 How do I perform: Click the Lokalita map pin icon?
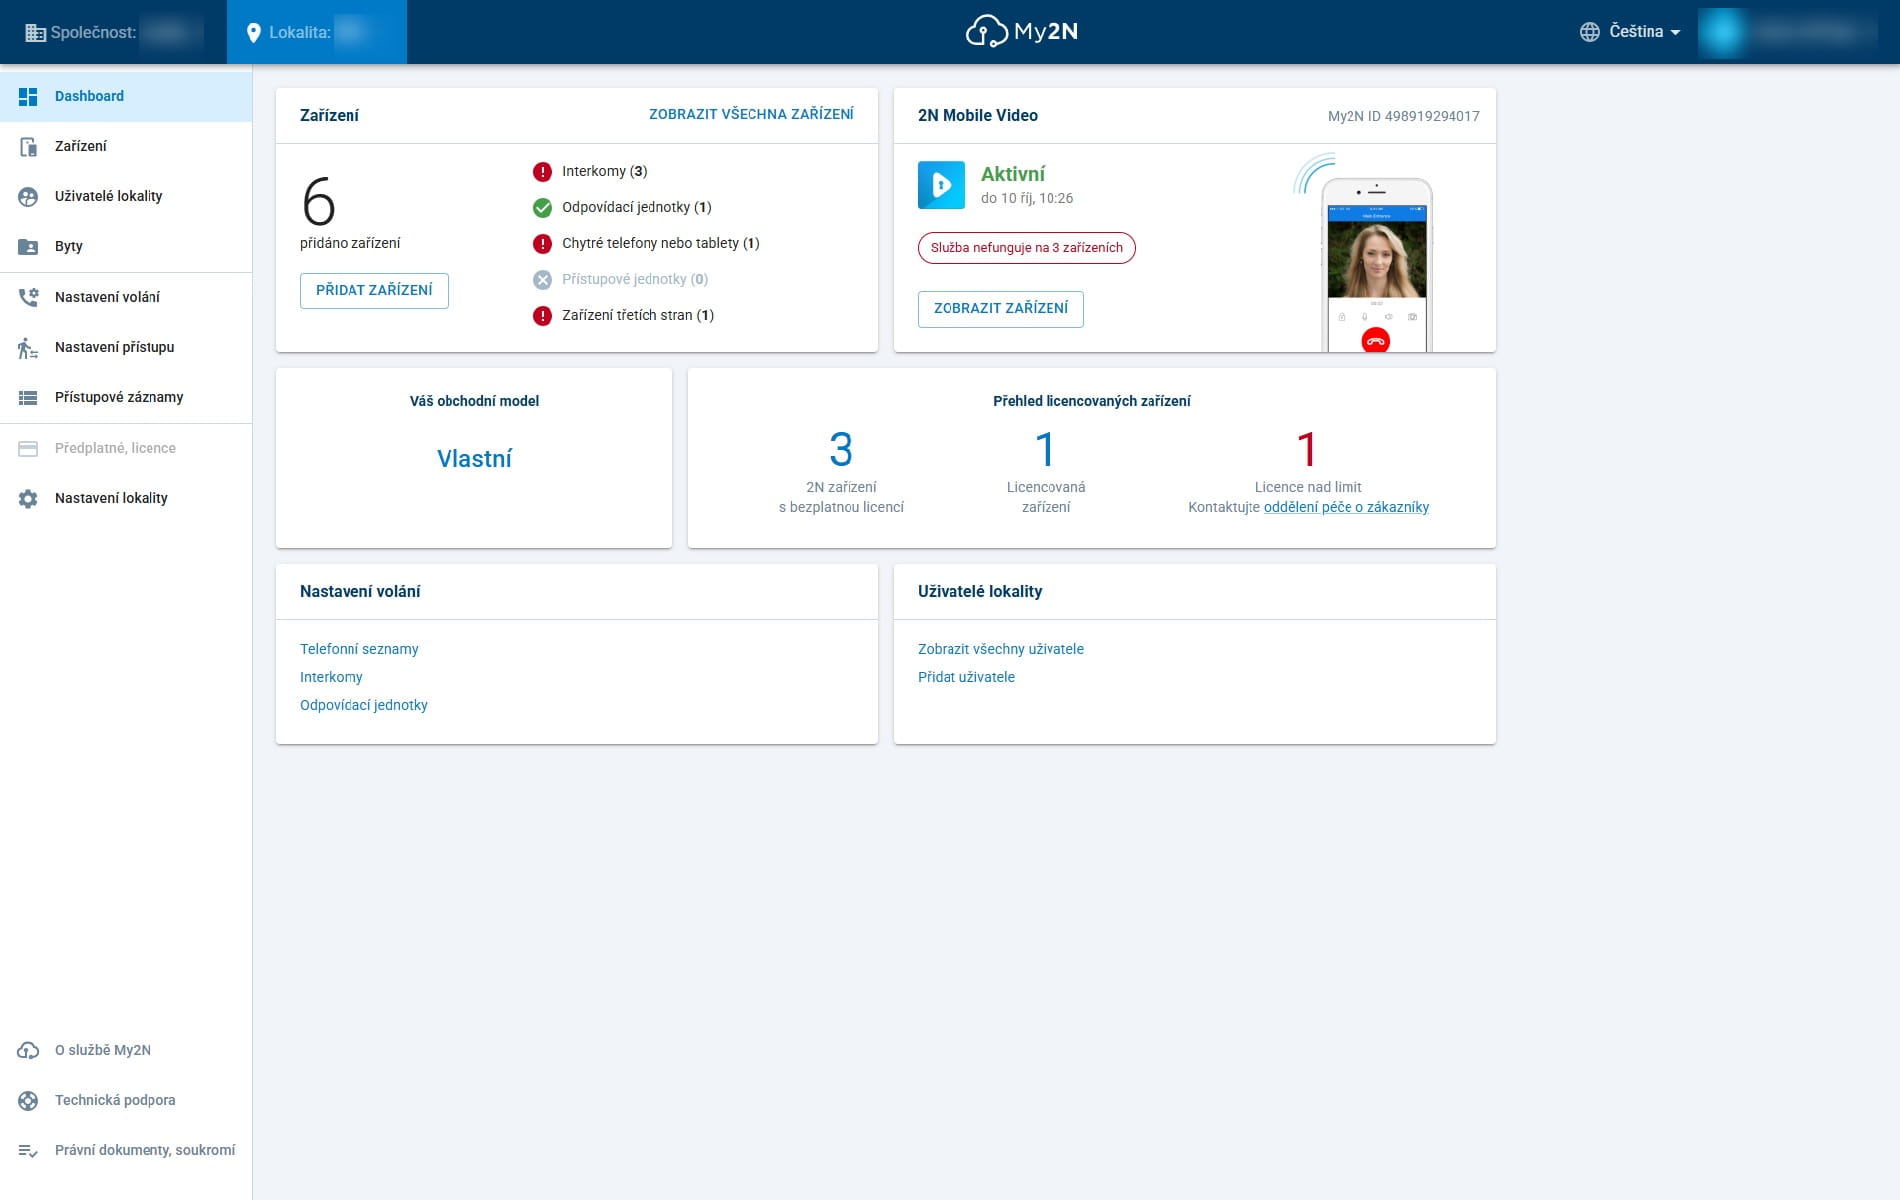[254, 32]
